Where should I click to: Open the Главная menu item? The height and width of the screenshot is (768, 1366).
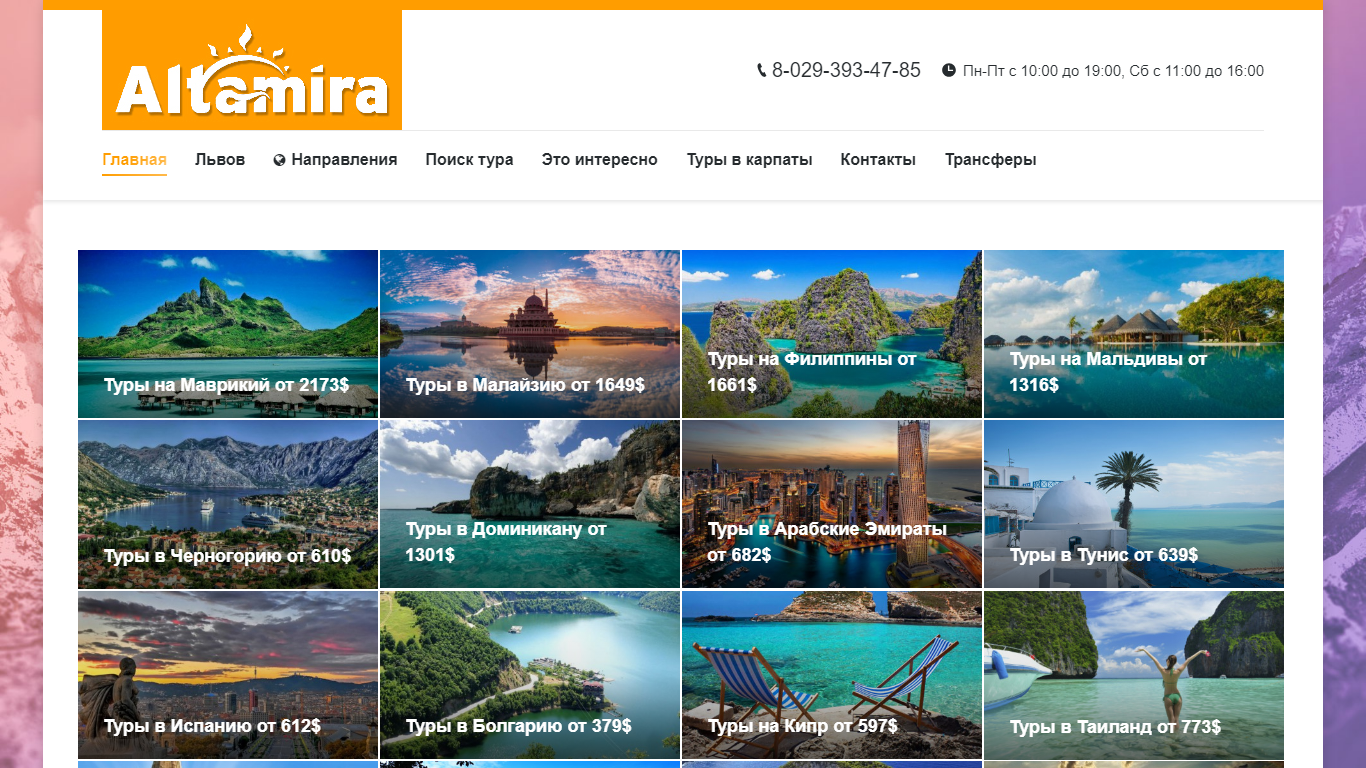coord(134,160)
